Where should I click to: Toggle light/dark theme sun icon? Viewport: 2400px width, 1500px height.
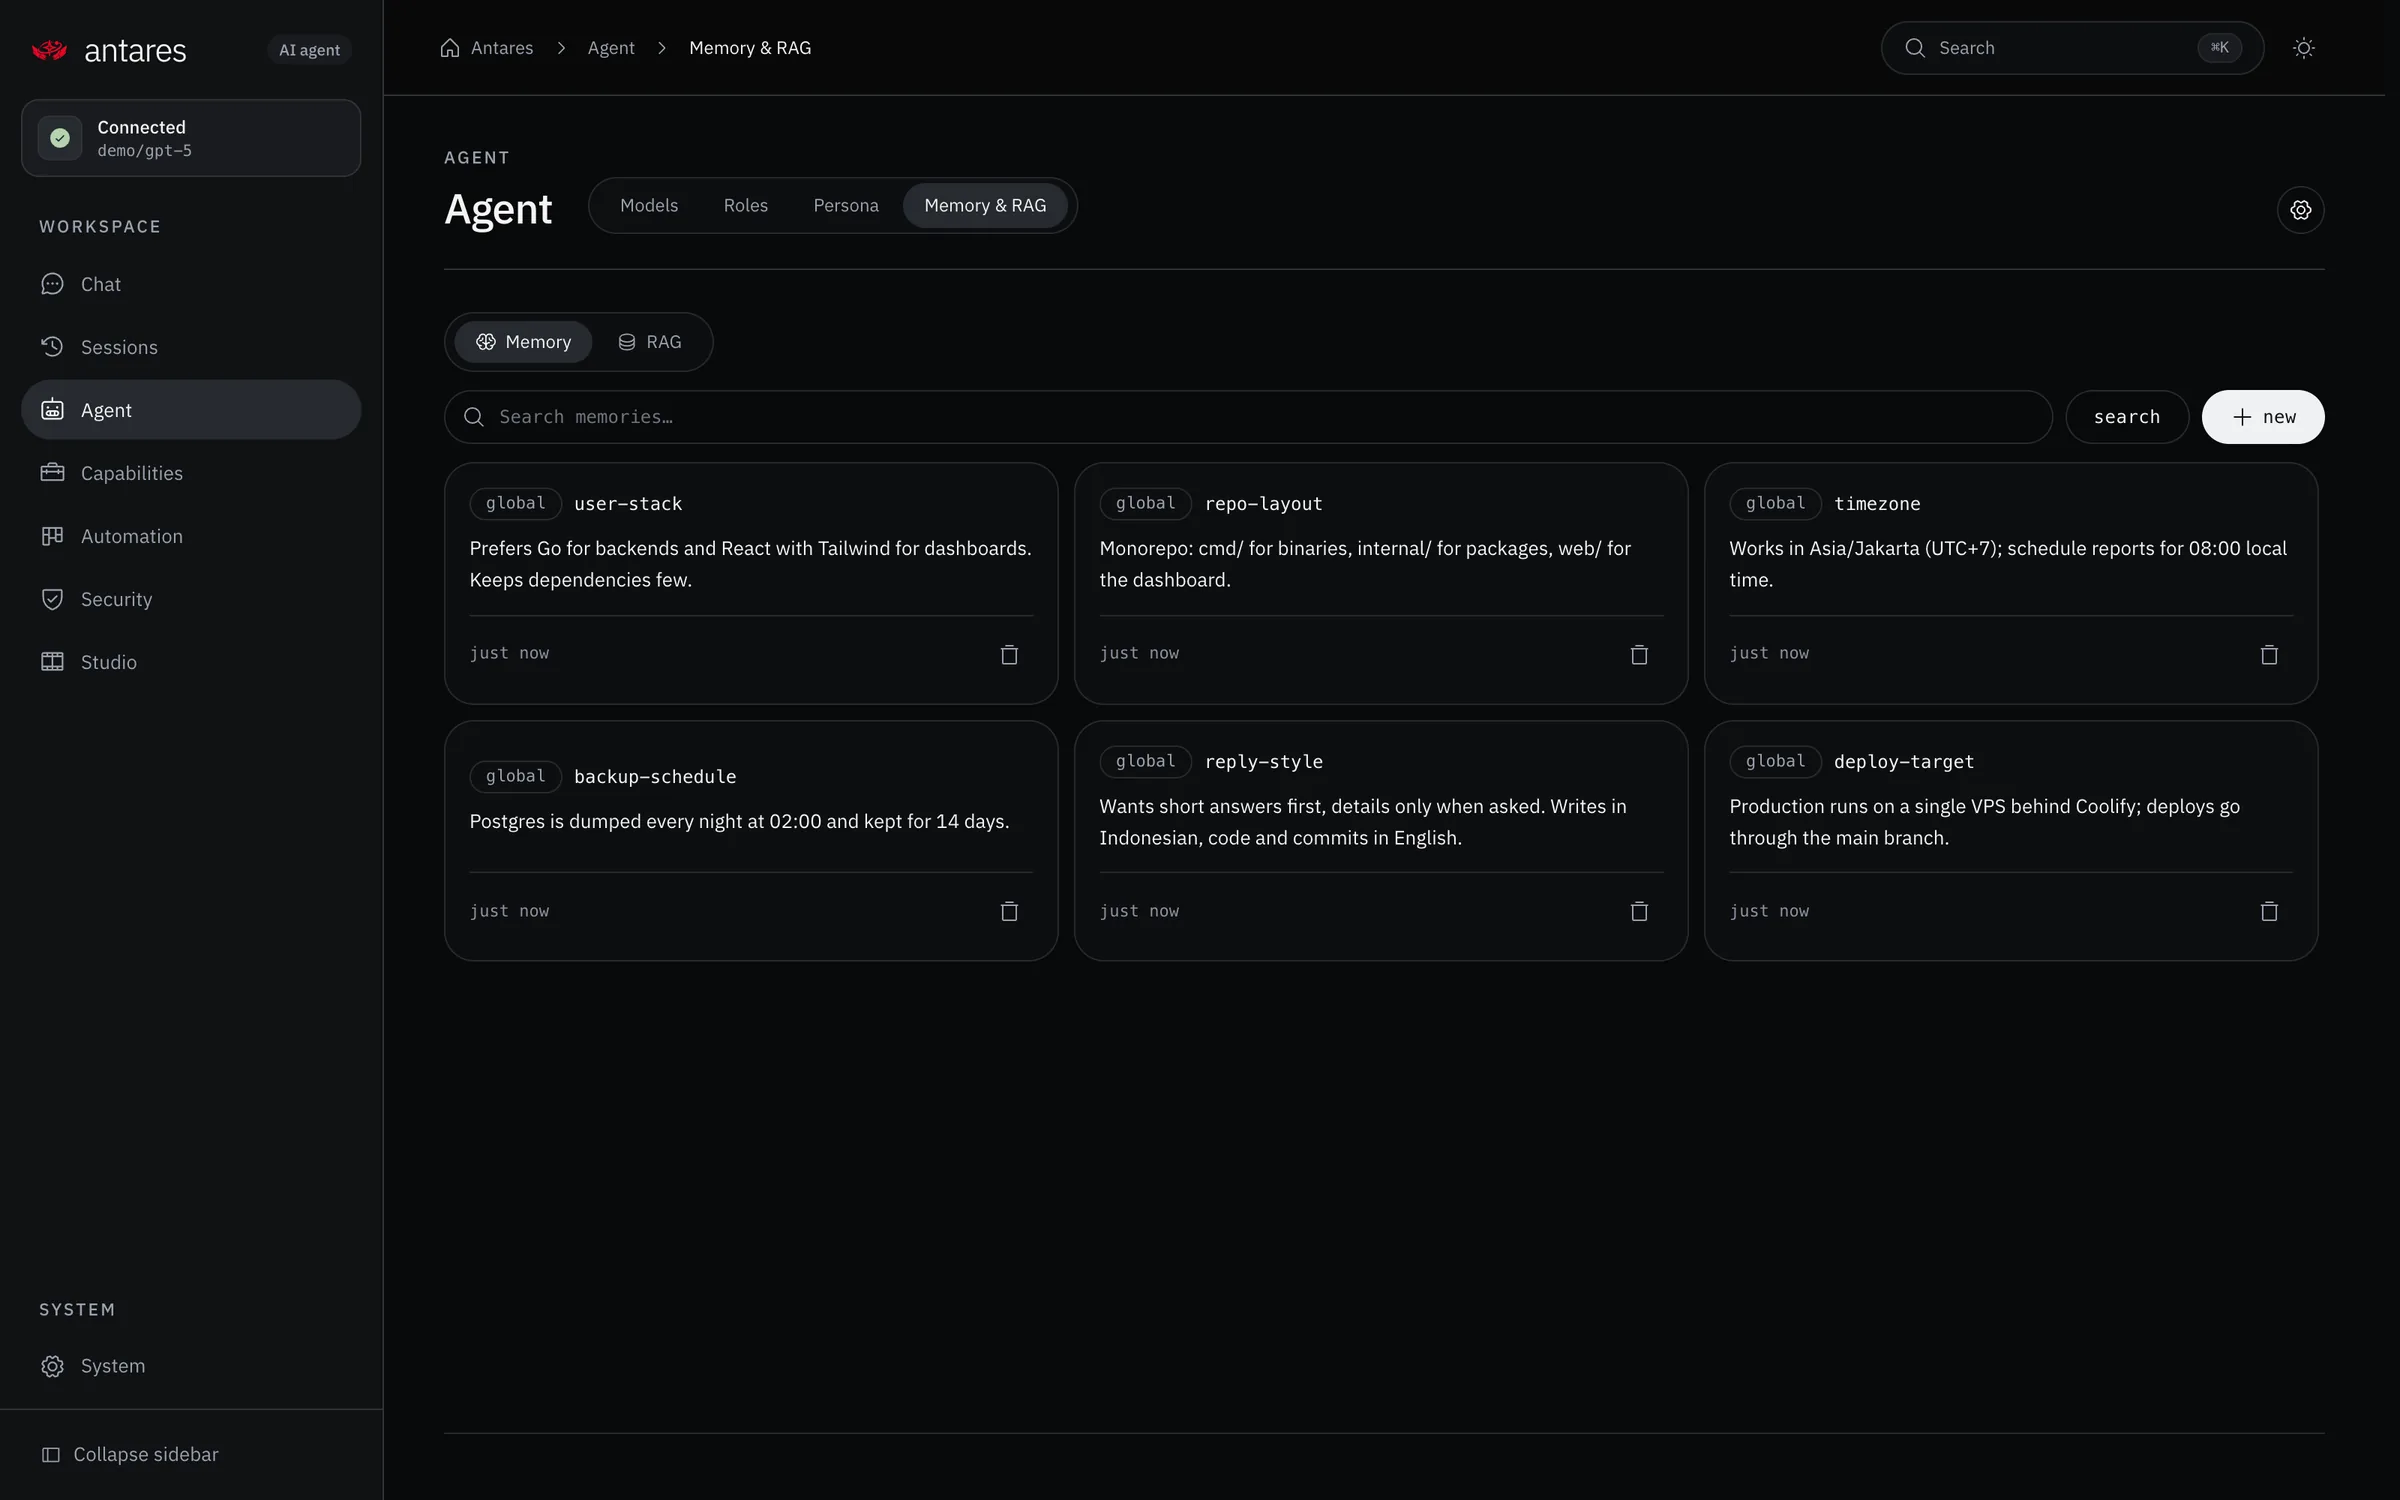[2304, 48]
